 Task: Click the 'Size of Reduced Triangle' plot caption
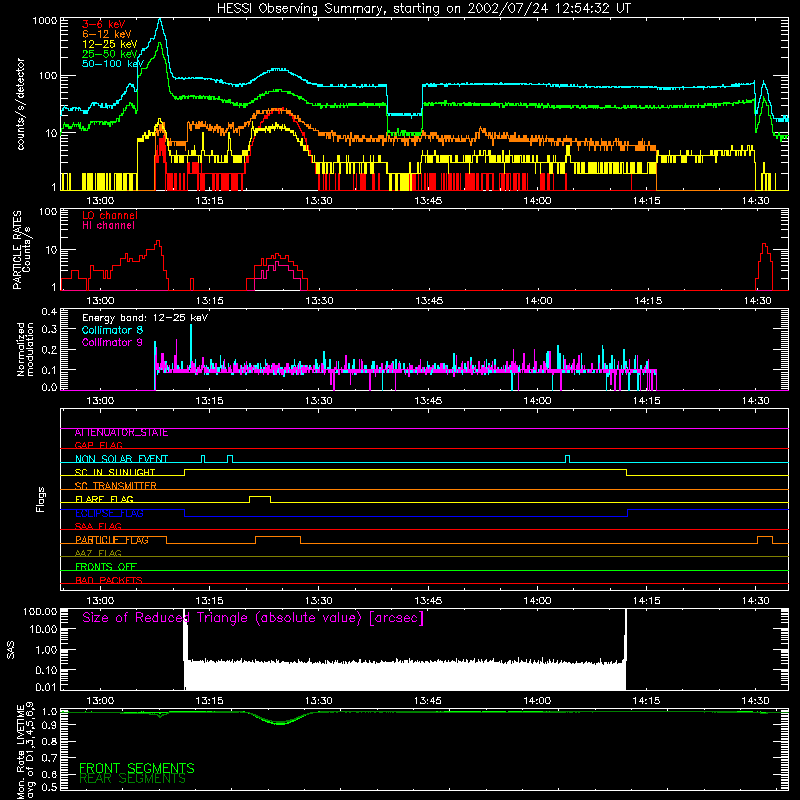pos(253,618)
